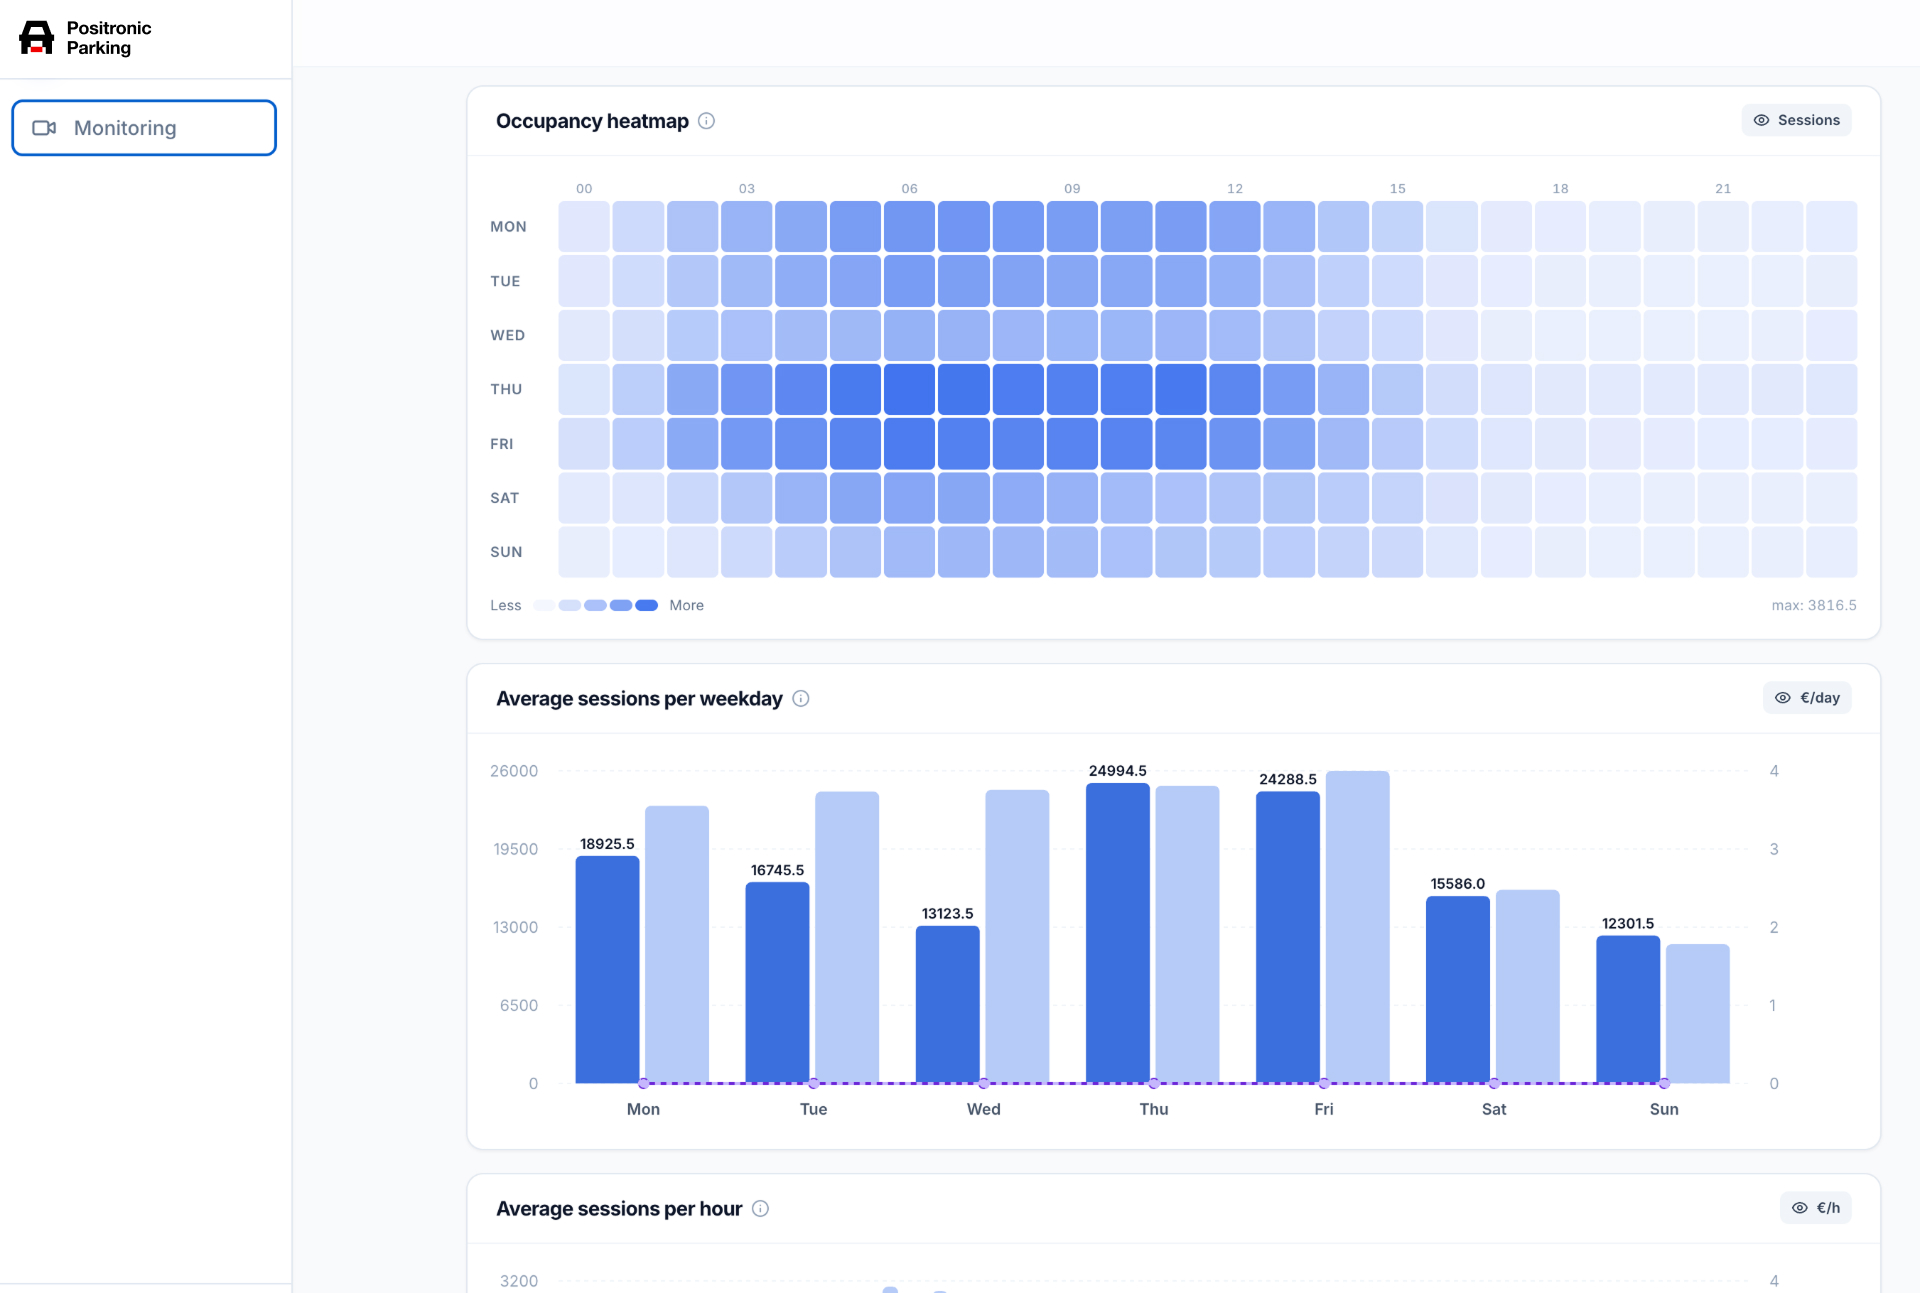Image resolution: width=1920 pixels, height=1293 pixels.
Task: Click the lightest legend swatch near Less
Action: [x=544, y=605]
